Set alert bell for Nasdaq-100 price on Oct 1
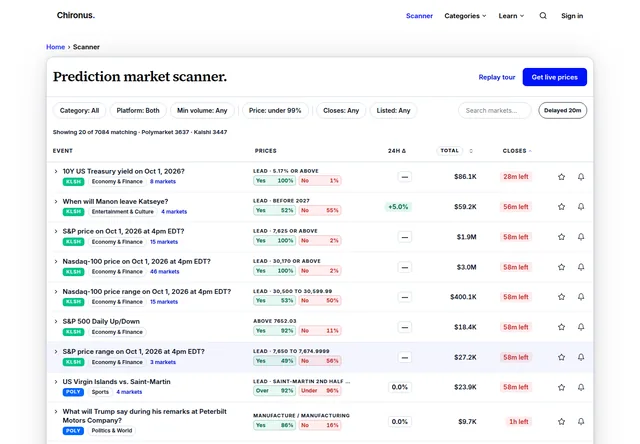The height and width of the screenshot is (444, 640). [x=581, y=267]
